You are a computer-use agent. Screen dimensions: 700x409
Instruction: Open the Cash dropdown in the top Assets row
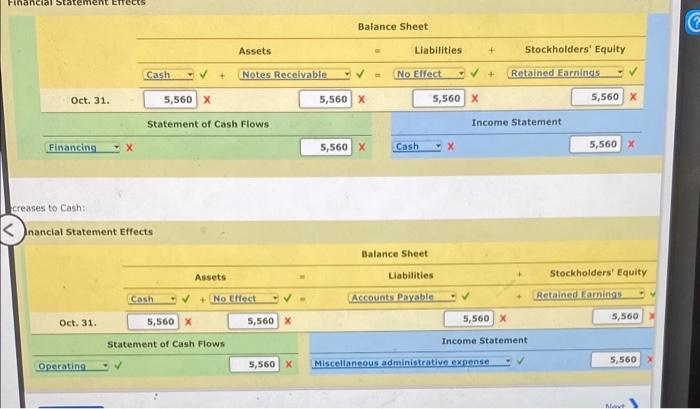pos(168,75)
